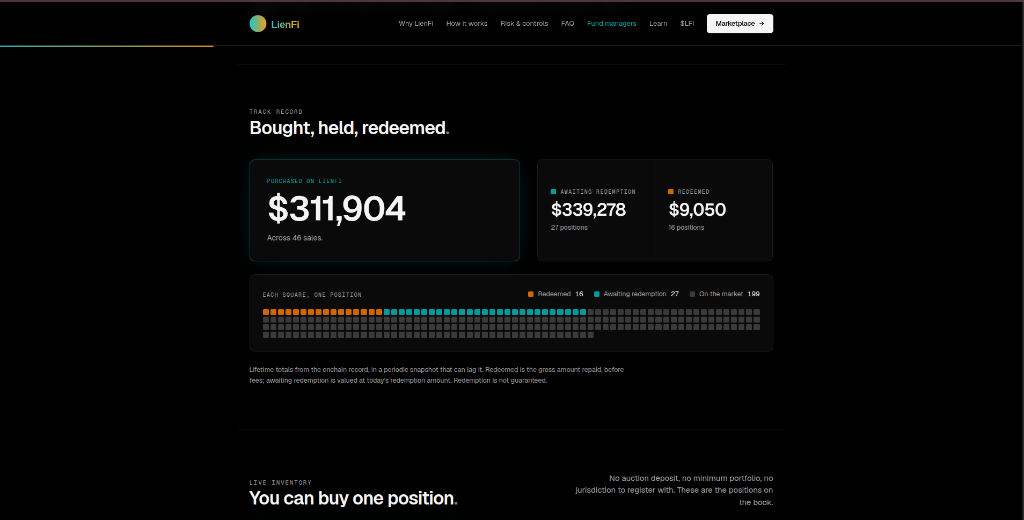Click the LienFi brand name text
The height and width of the screenshot is (520, 1024).
click(285, 24)
